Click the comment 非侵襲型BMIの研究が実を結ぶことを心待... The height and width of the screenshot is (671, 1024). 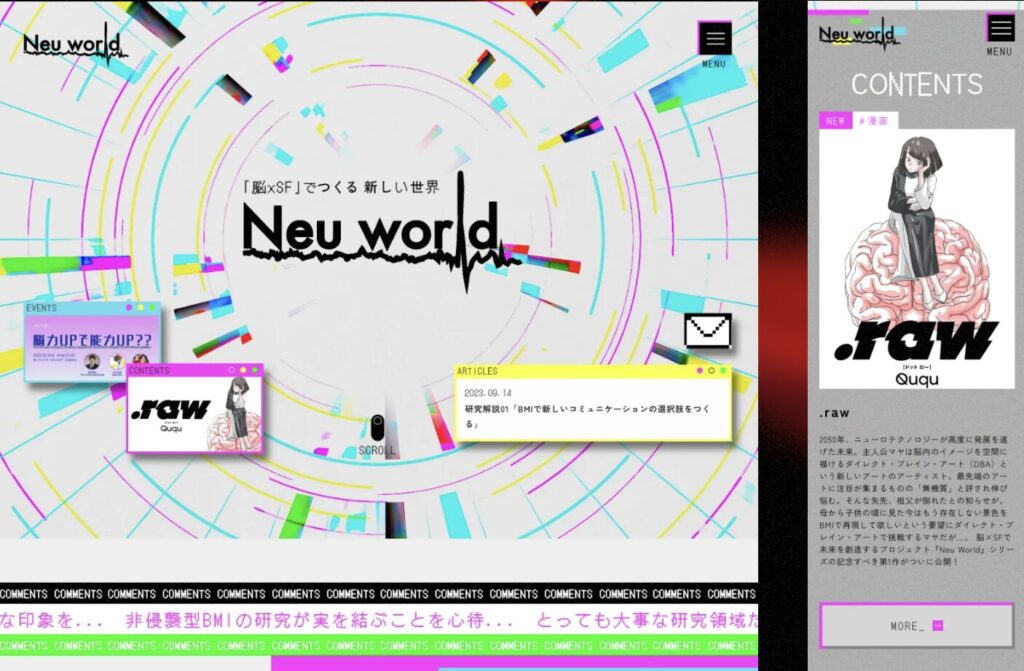319,619
